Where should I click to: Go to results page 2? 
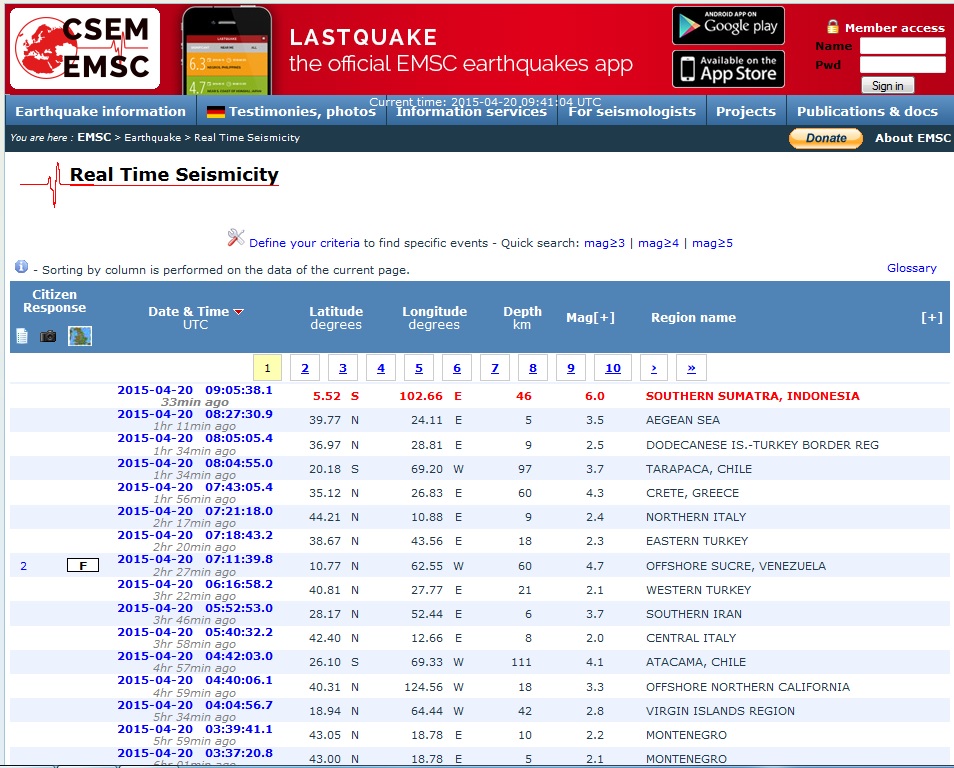305,368
